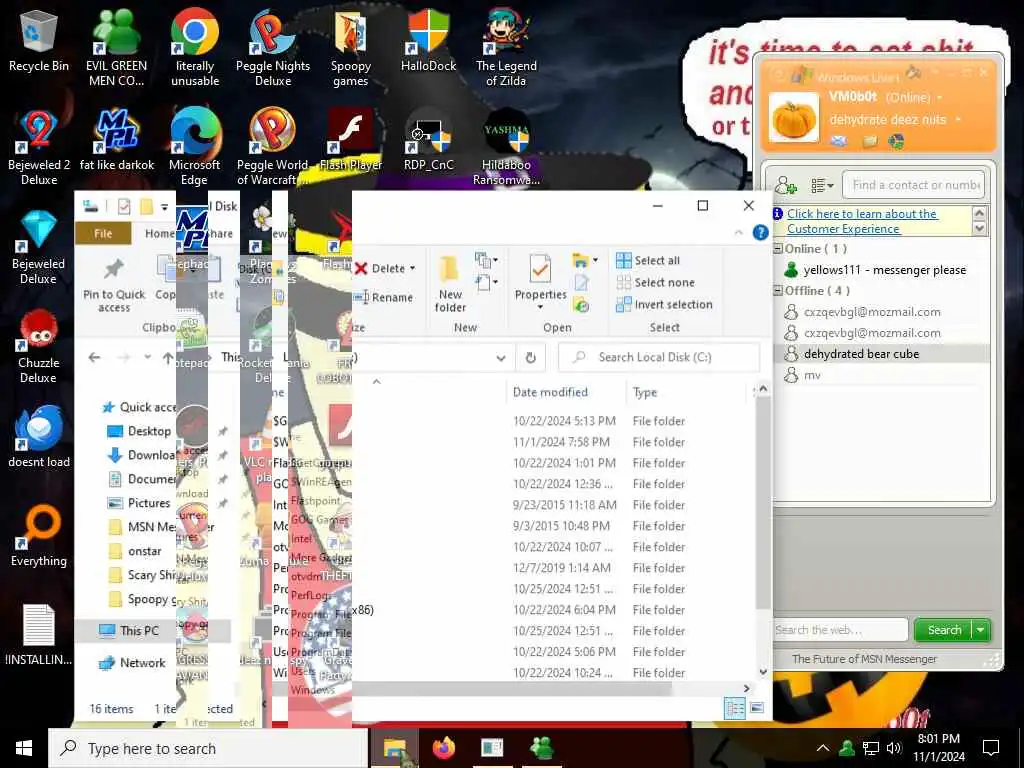
Task: Expand the Easy access dropdown in ribbon
Action: click(487, 283)
